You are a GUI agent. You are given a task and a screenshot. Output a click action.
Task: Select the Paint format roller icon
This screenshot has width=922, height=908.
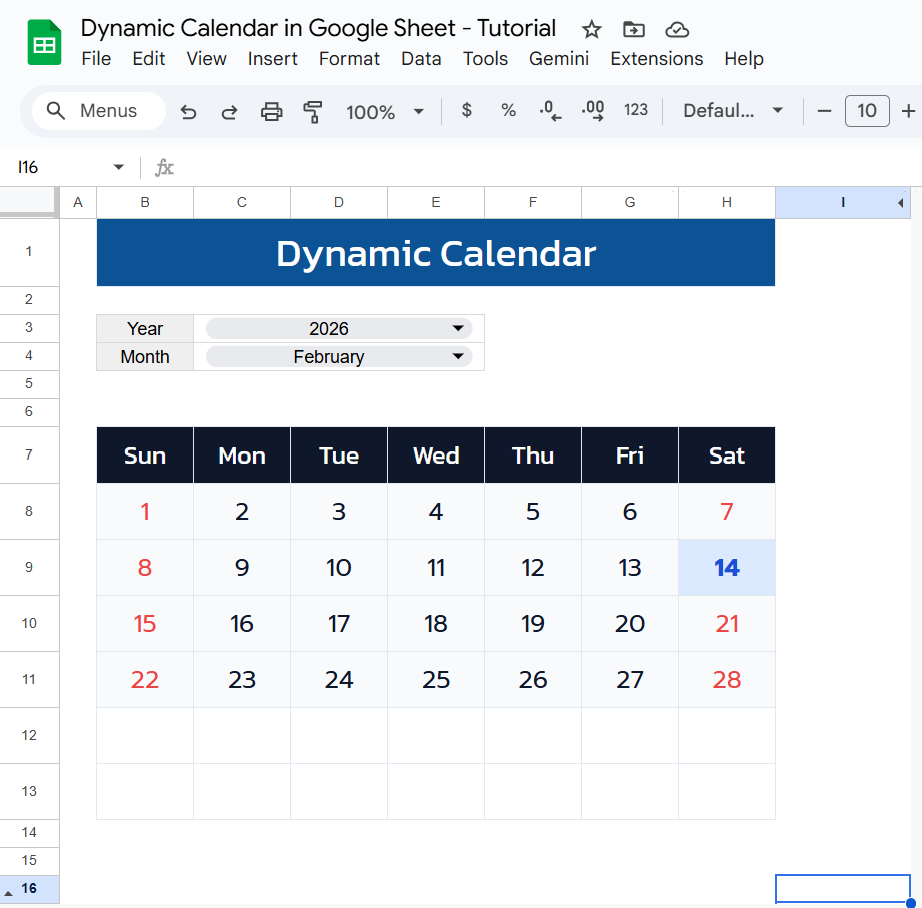coord(313,112)
